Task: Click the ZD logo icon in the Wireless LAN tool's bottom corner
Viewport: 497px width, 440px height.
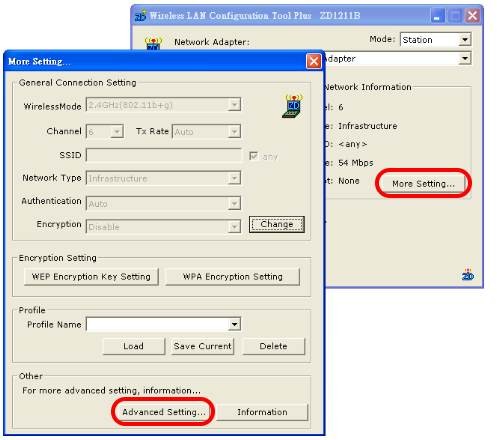Action: (x=468, y=275)
